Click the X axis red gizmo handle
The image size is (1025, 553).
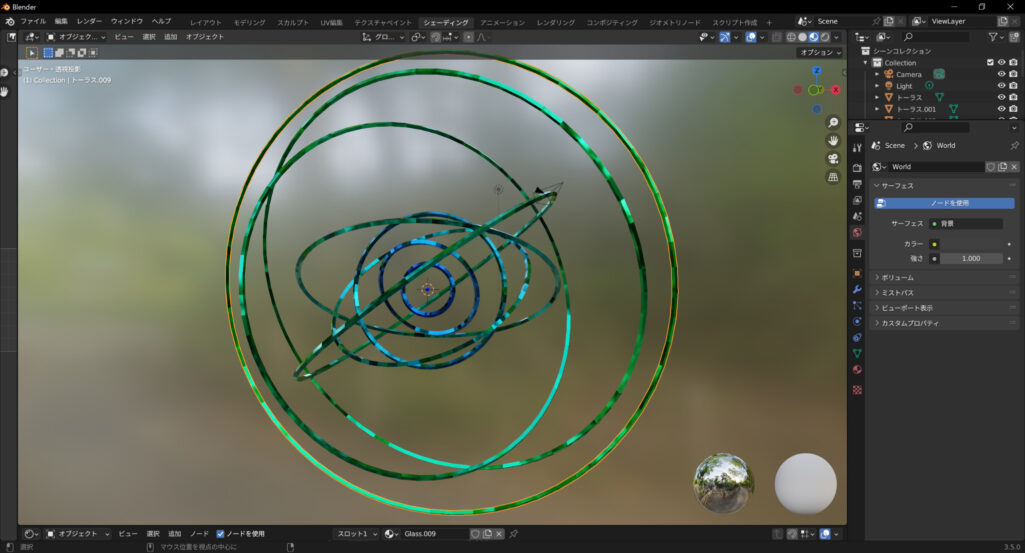click(x=835, y=90)
